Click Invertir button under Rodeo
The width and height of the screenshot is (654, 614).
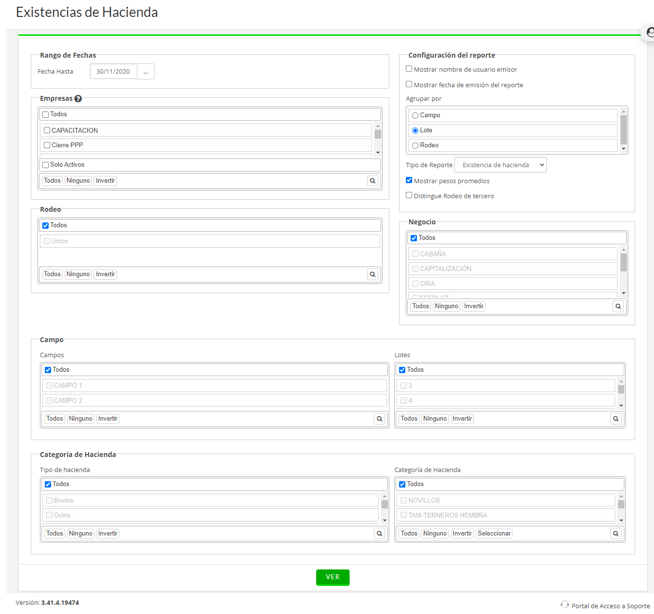[x=105, y=274]
